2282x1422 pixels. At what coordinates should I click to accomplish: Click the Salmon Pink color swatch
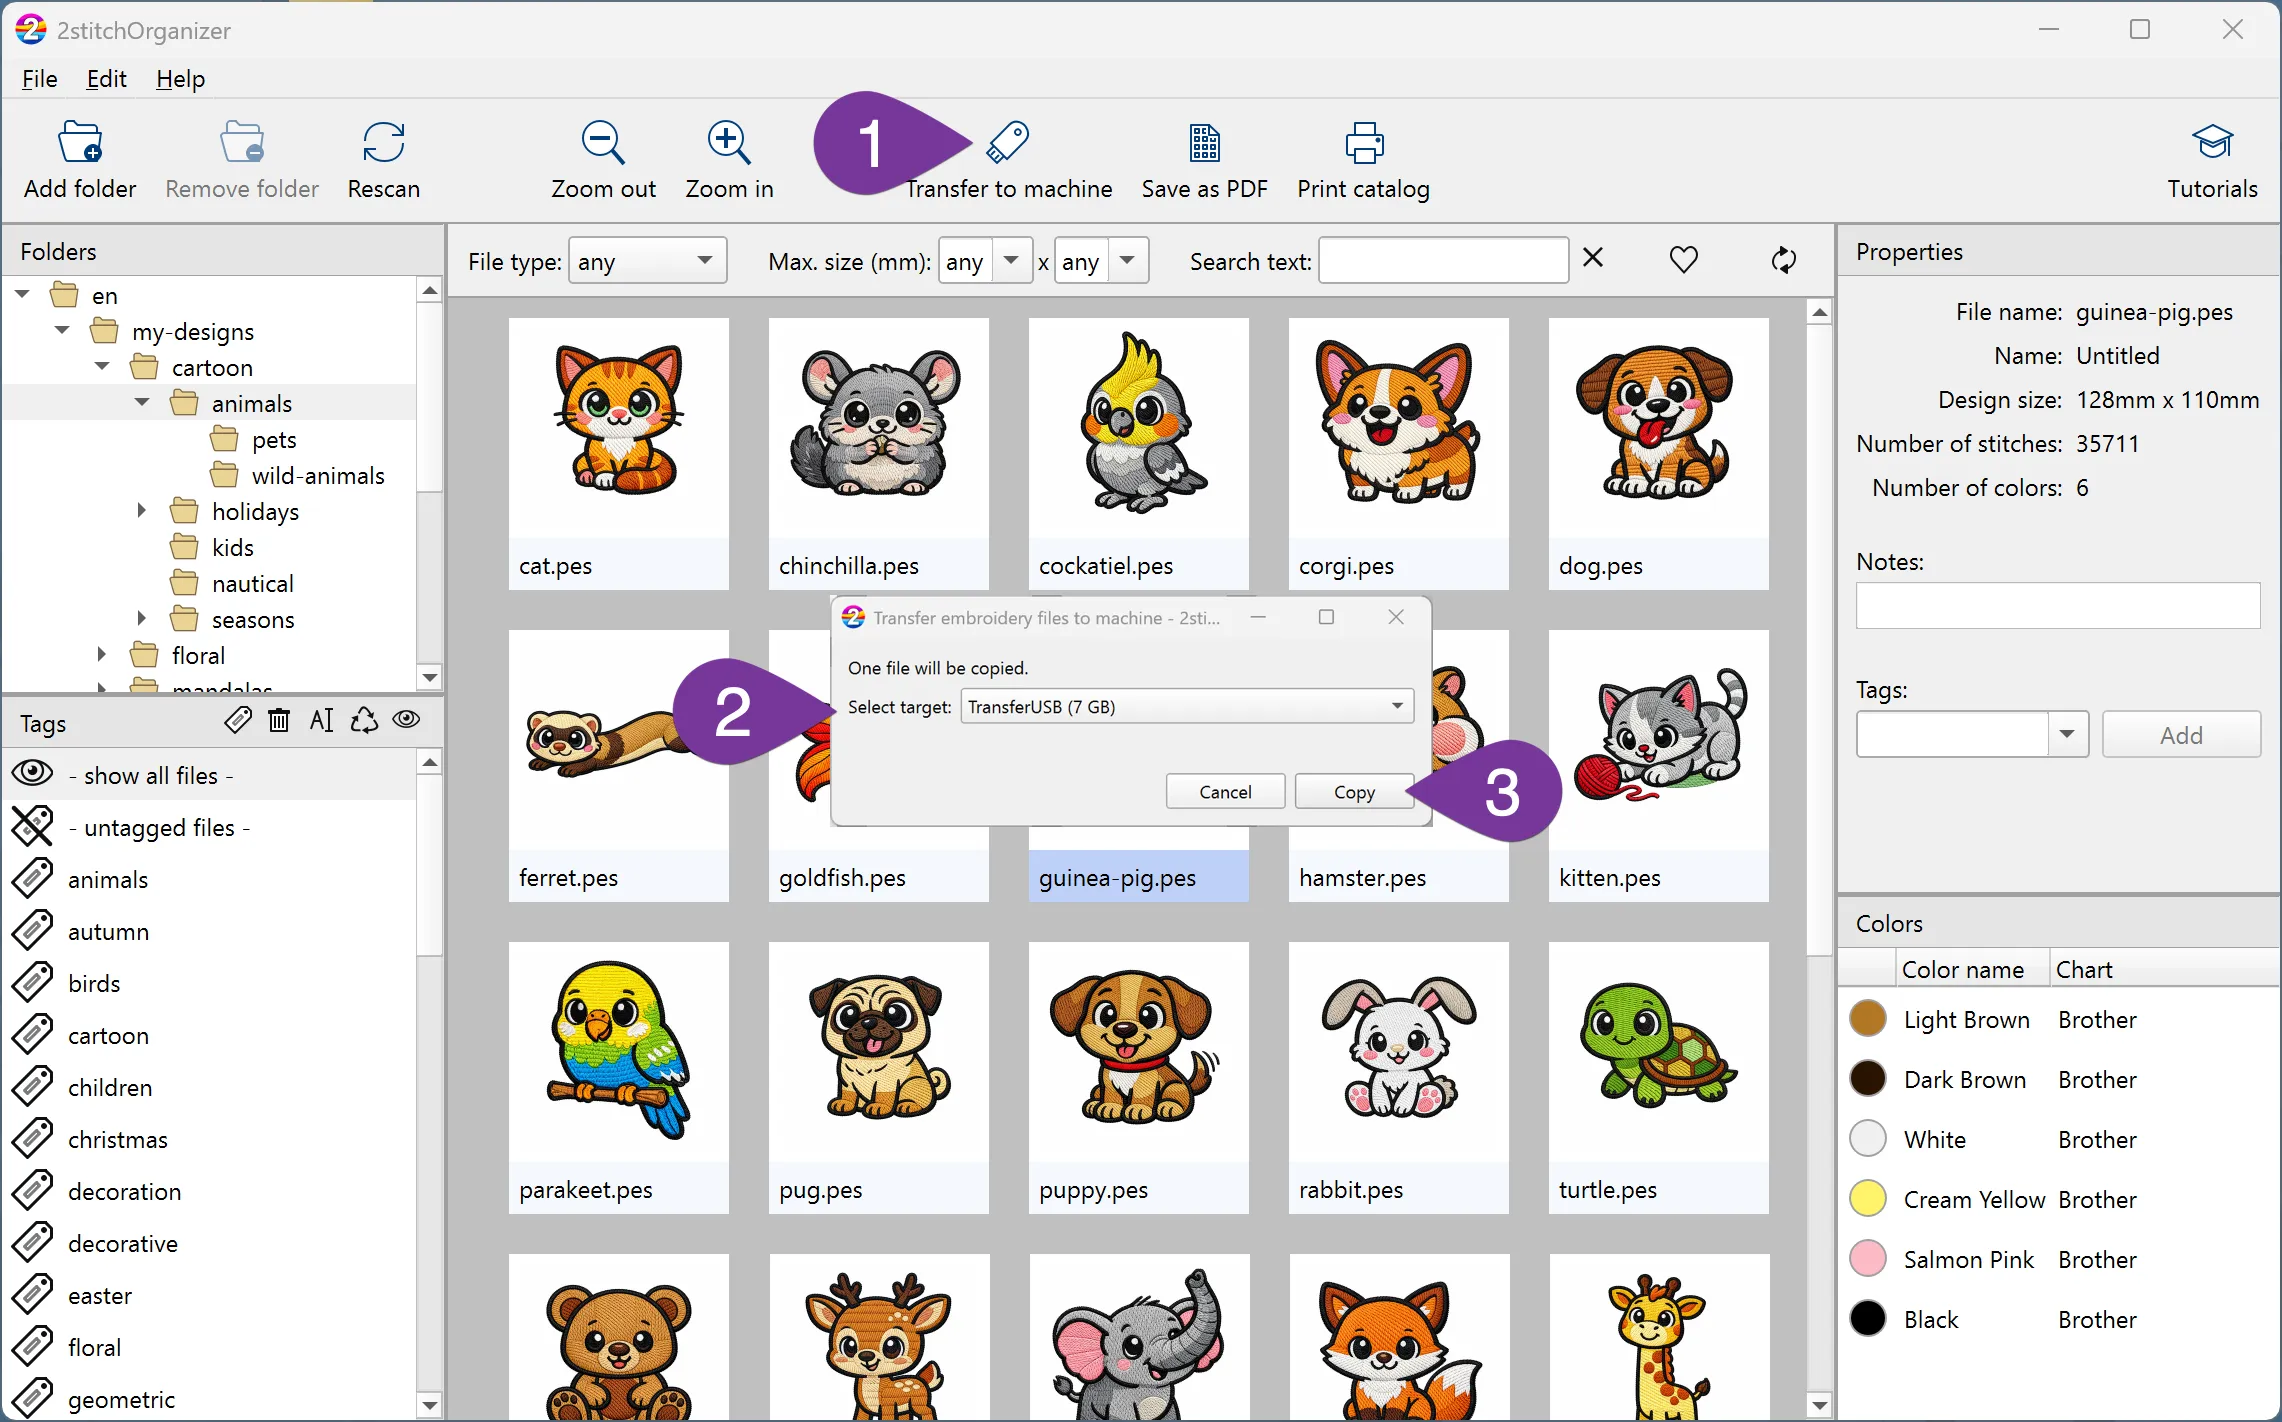[x=1867, y=1259]
